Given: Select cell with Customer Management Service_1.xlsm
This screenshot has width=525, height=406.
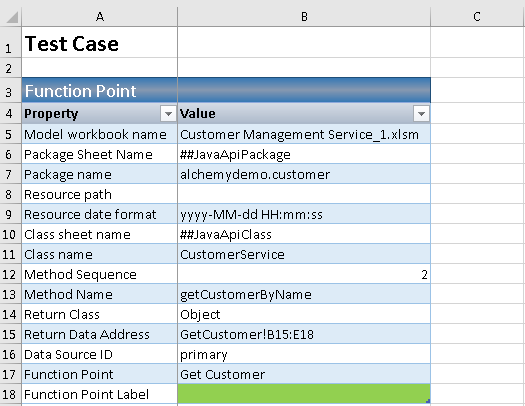Looking at the screenshot, I should coord(304,134).
